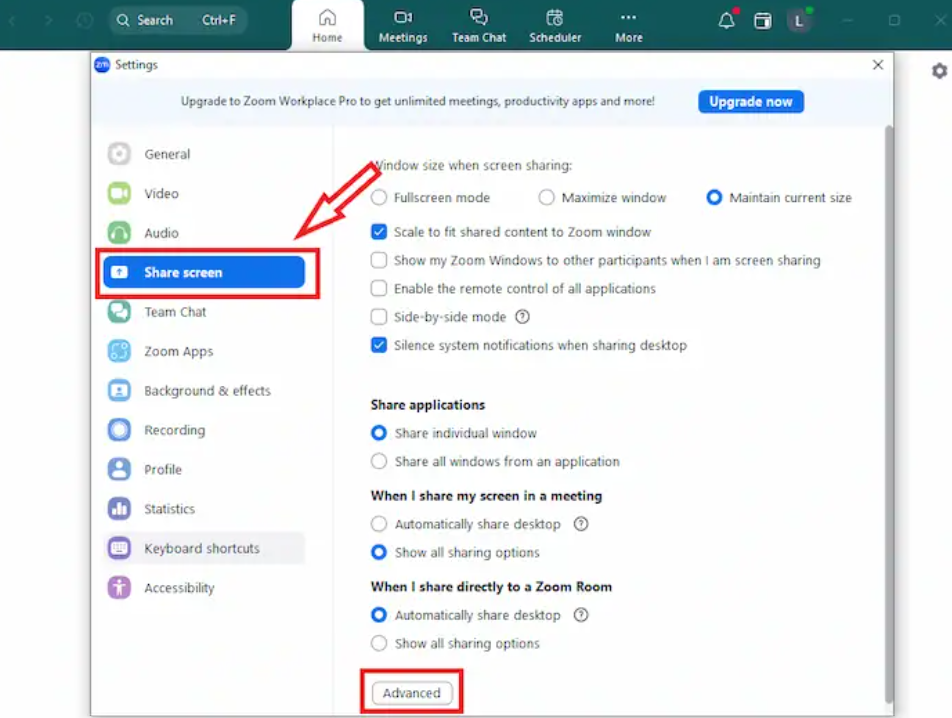Toggle the Side-by-side mode checkbox
Image resolution: width=952 pixels, height=718 pixels.
[379, 317]
